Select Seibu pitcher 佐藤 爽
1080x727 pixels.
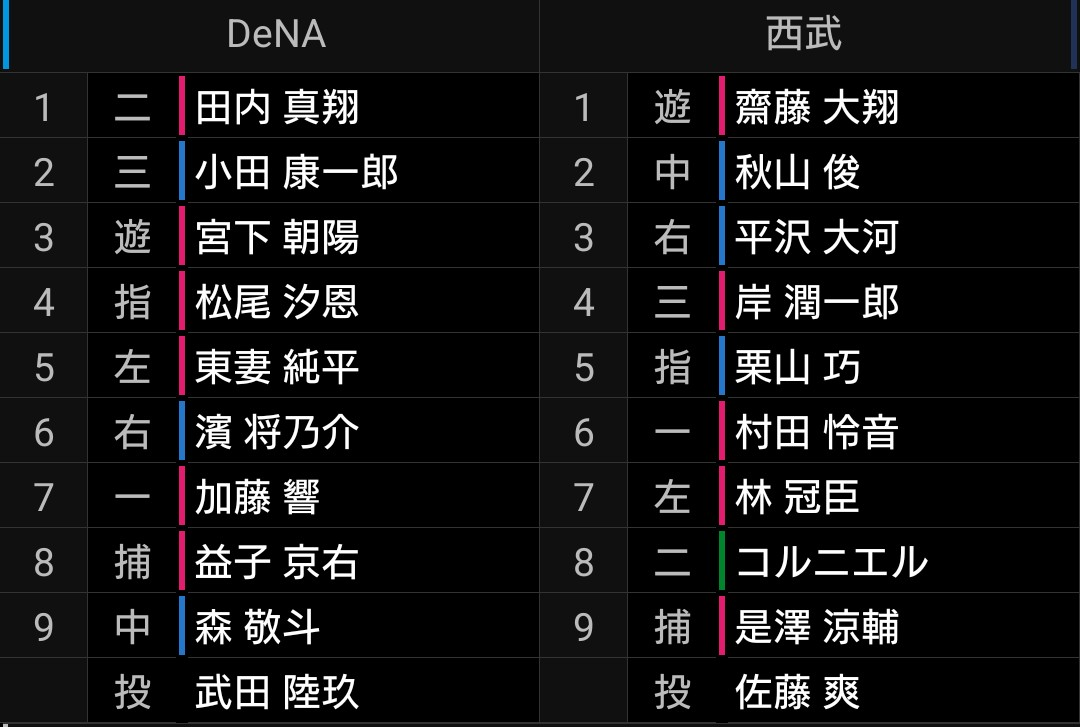[x=798, y=692]
